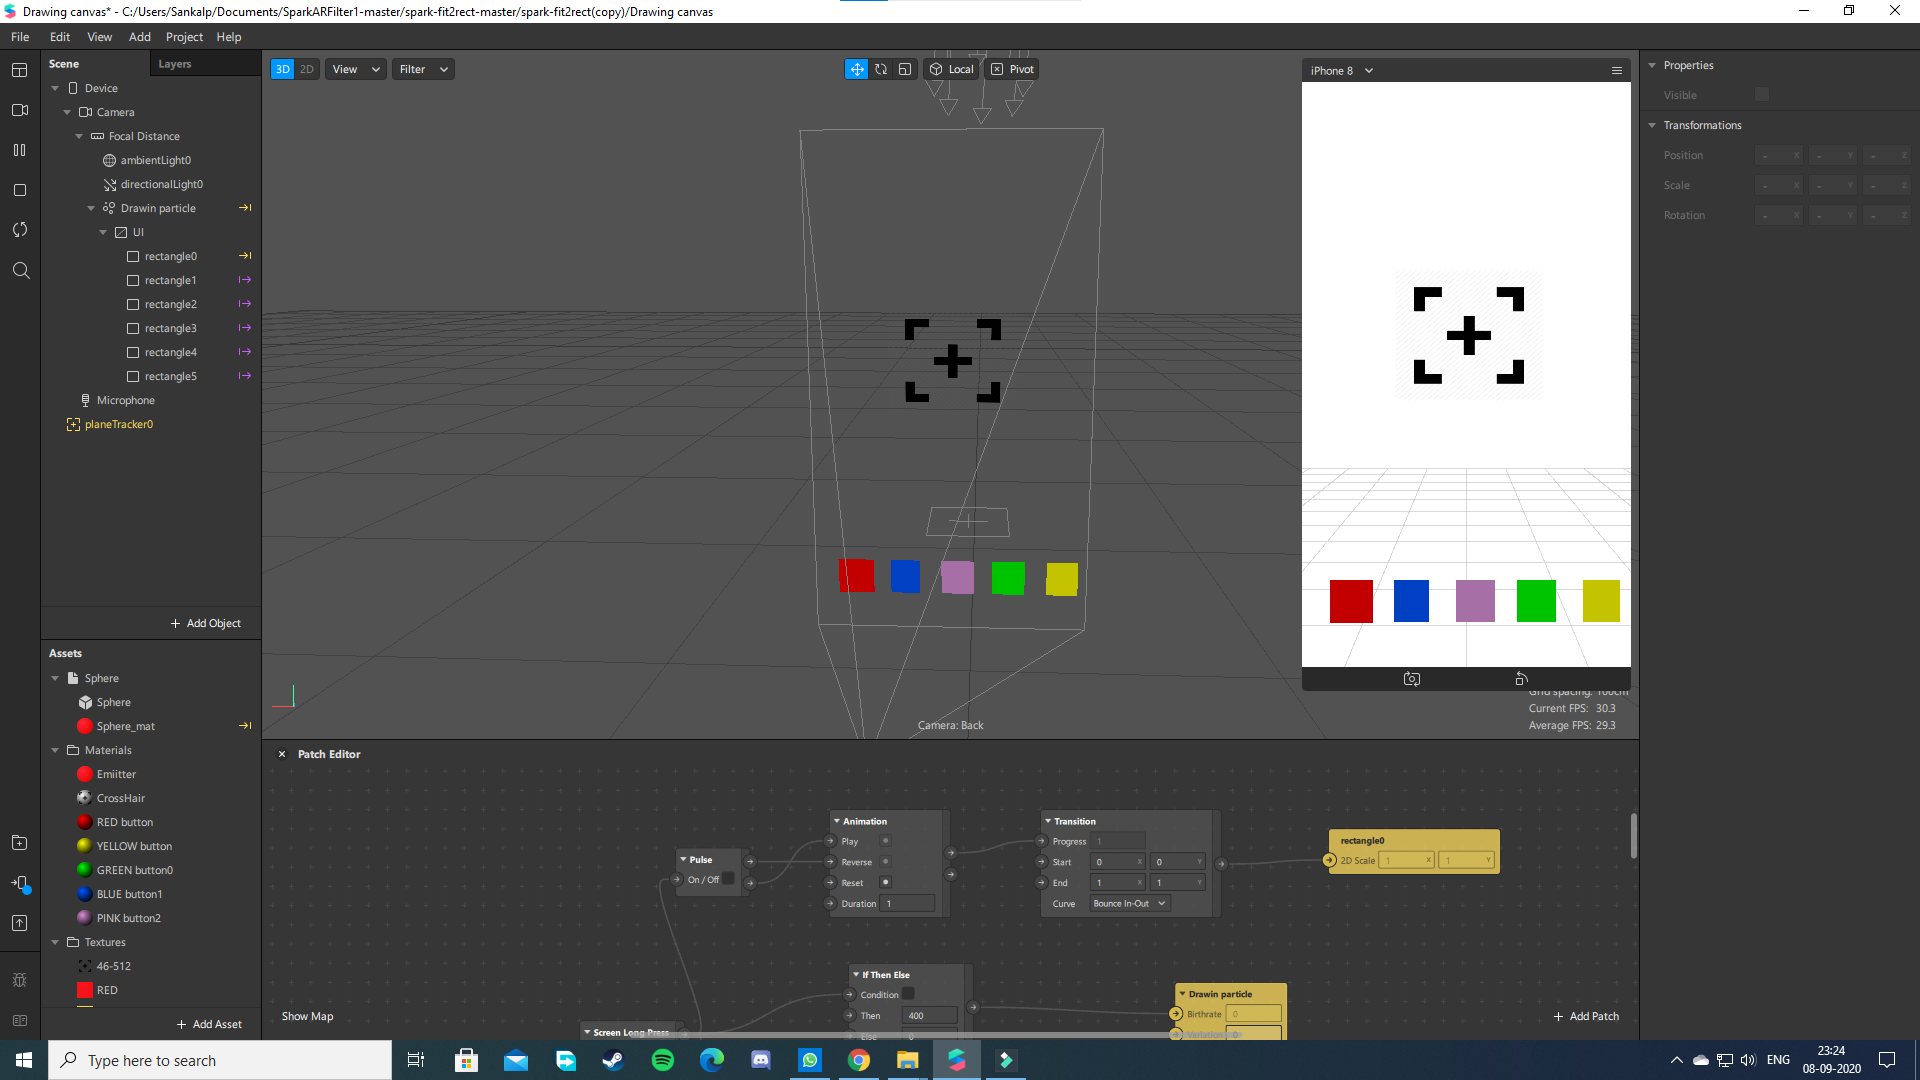Toggle the Visible checkbox in Properties
The width and height of the screenshot is (1920, 1080).
(x=1762, y=95)
